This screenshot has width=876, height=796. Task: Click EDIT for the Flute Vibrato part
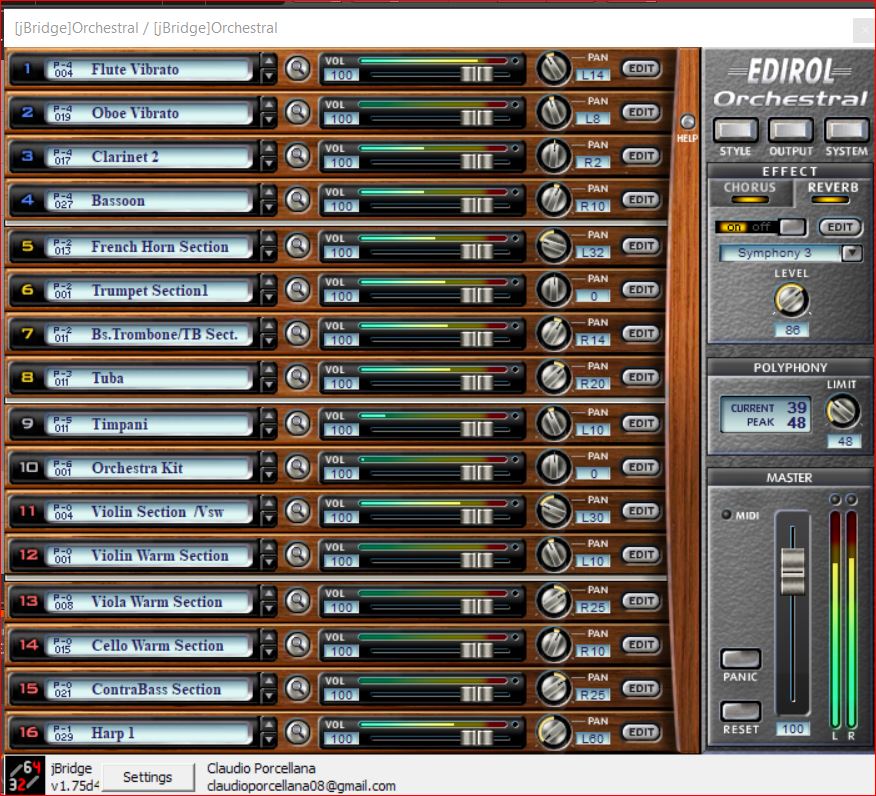[x=641, y=68]
